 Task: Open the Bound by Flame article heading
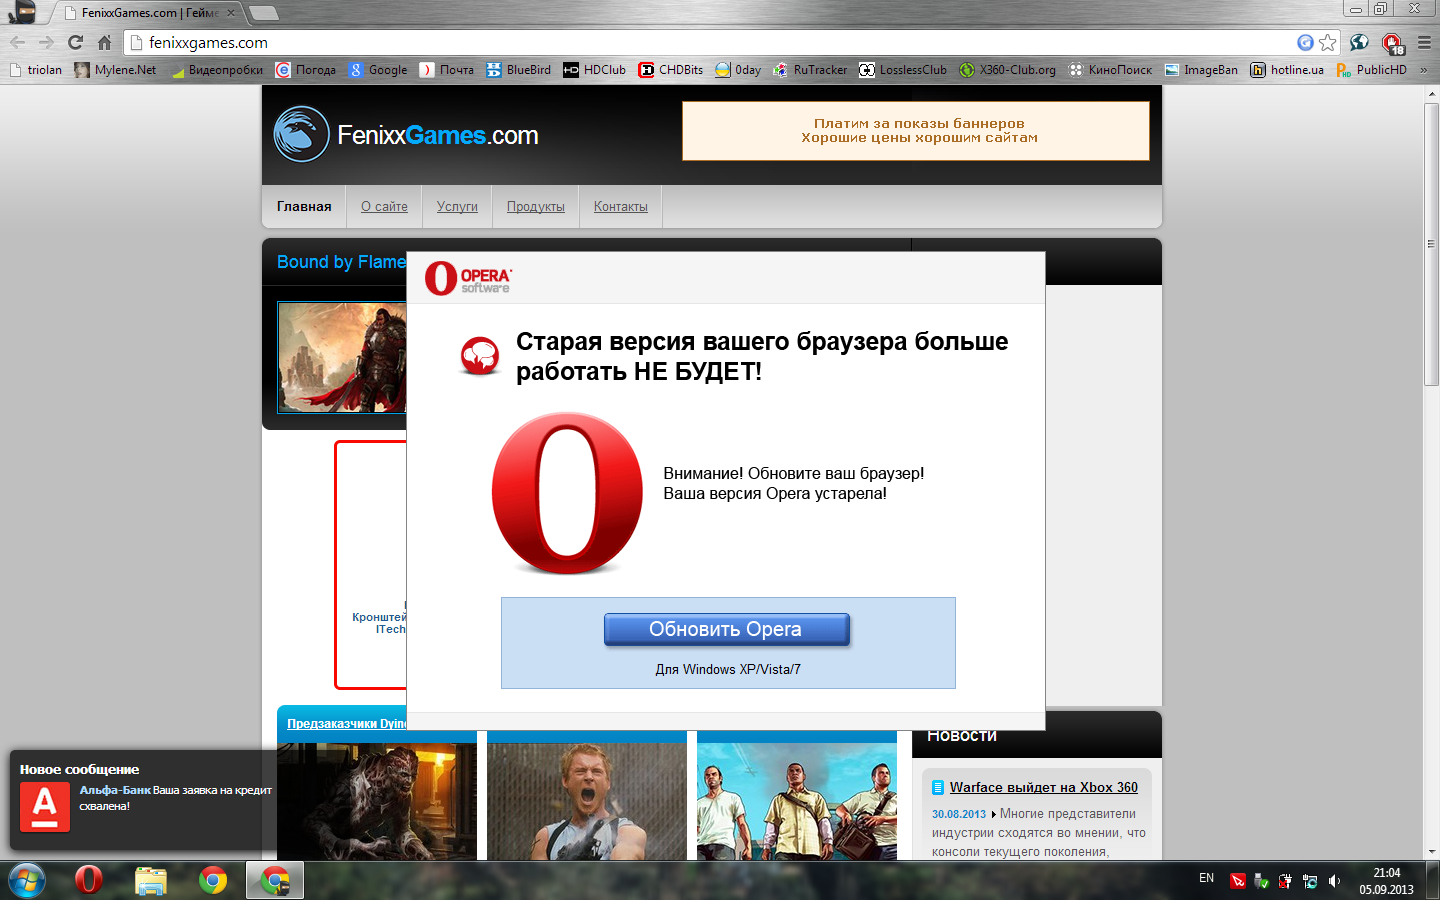pos(341,262)
